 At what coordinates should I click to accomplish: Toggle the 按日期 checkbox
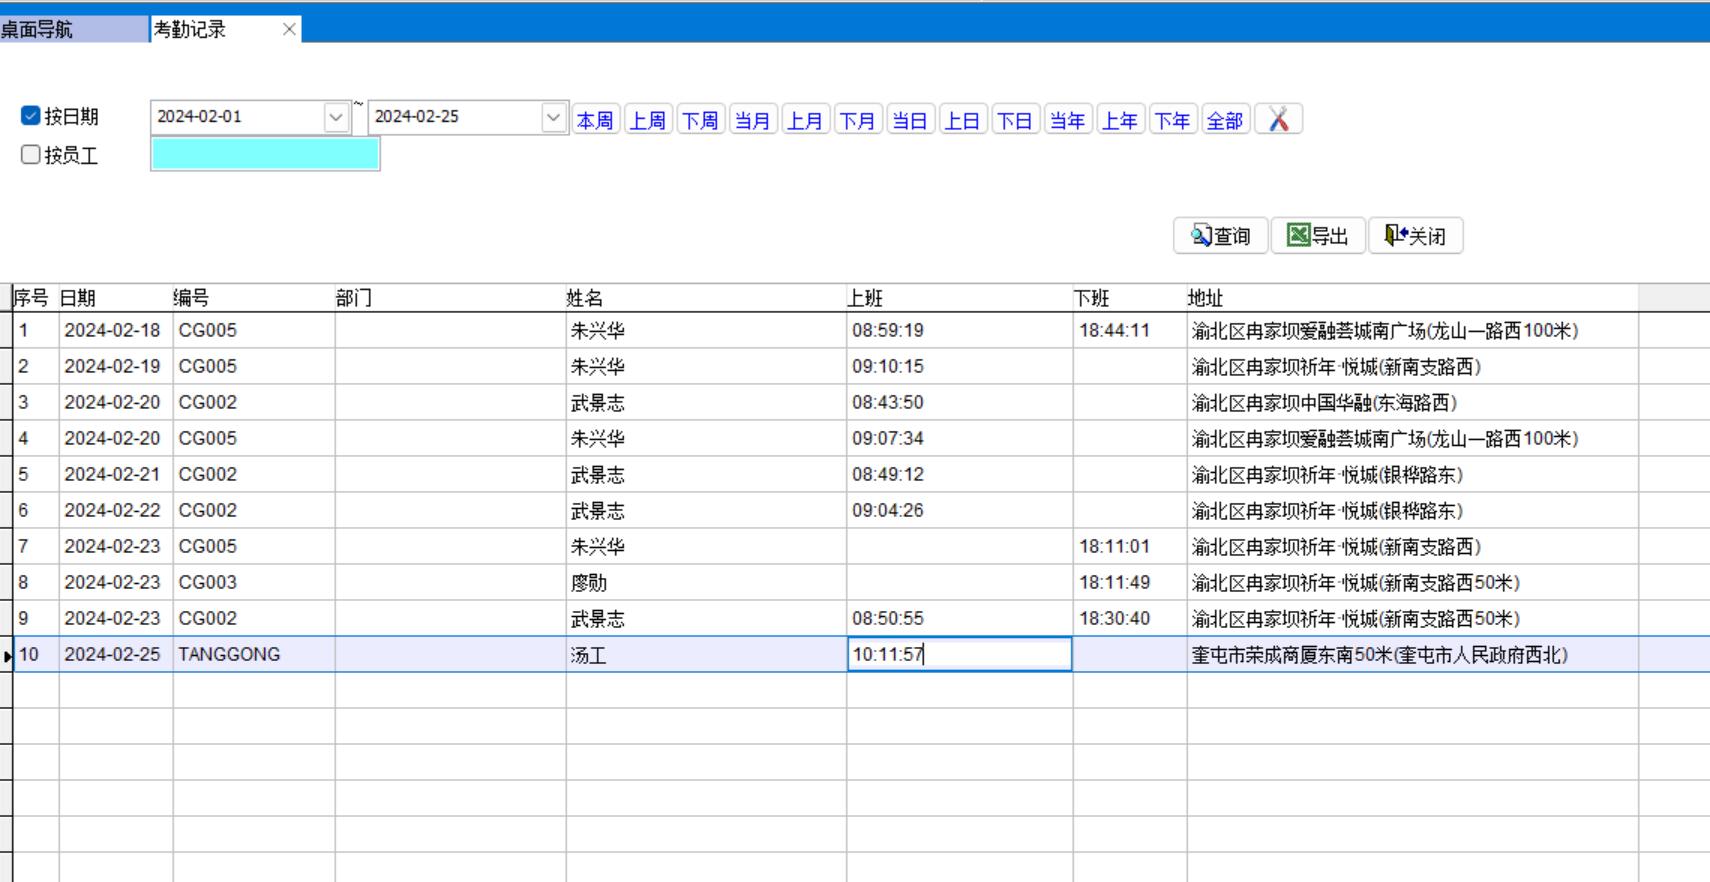(31, 116)
